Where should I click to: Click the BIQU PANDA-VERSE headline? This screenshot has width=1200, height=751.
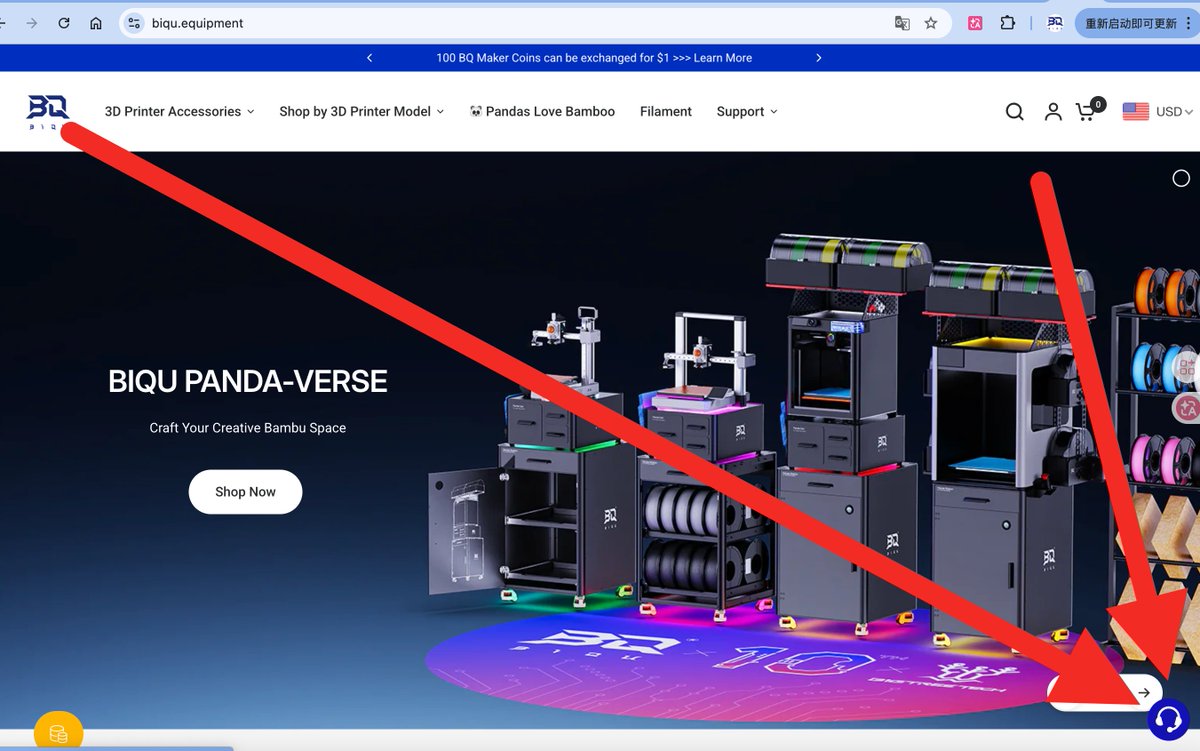point(248,381)
